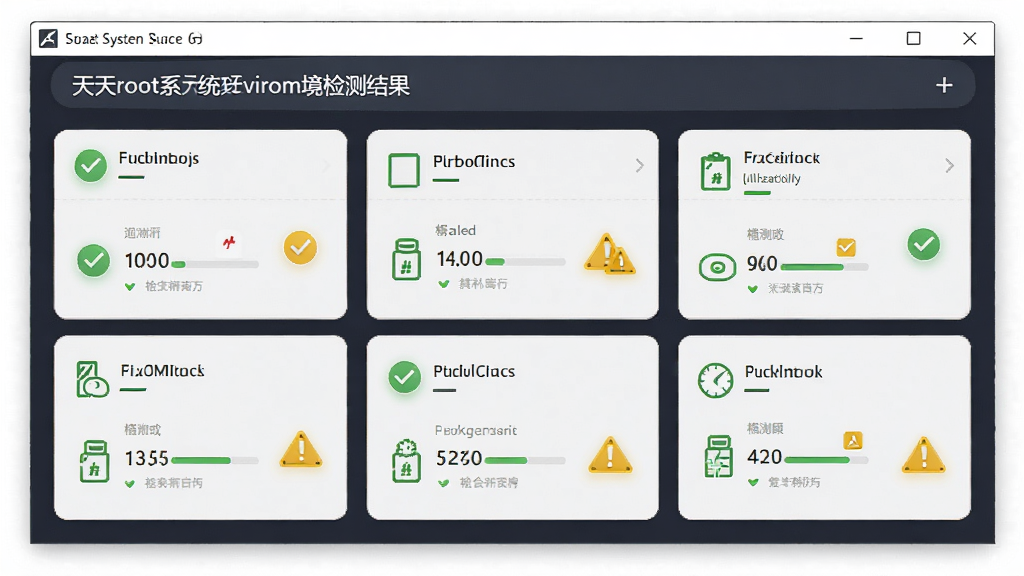Screen dimensions: 1024x576
Task: Click the Pucklnook card title
Action: click(784, 372)
